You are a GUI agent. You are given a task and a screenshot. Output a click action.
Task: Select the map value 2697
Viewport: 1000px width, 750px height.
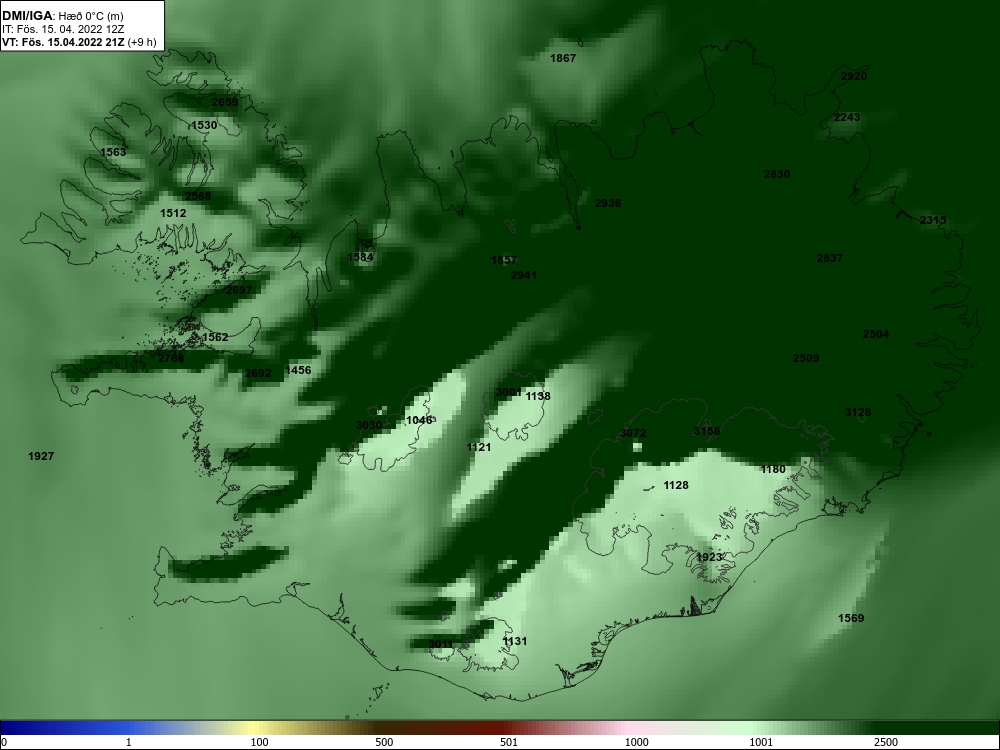click(x=239, y=290)
